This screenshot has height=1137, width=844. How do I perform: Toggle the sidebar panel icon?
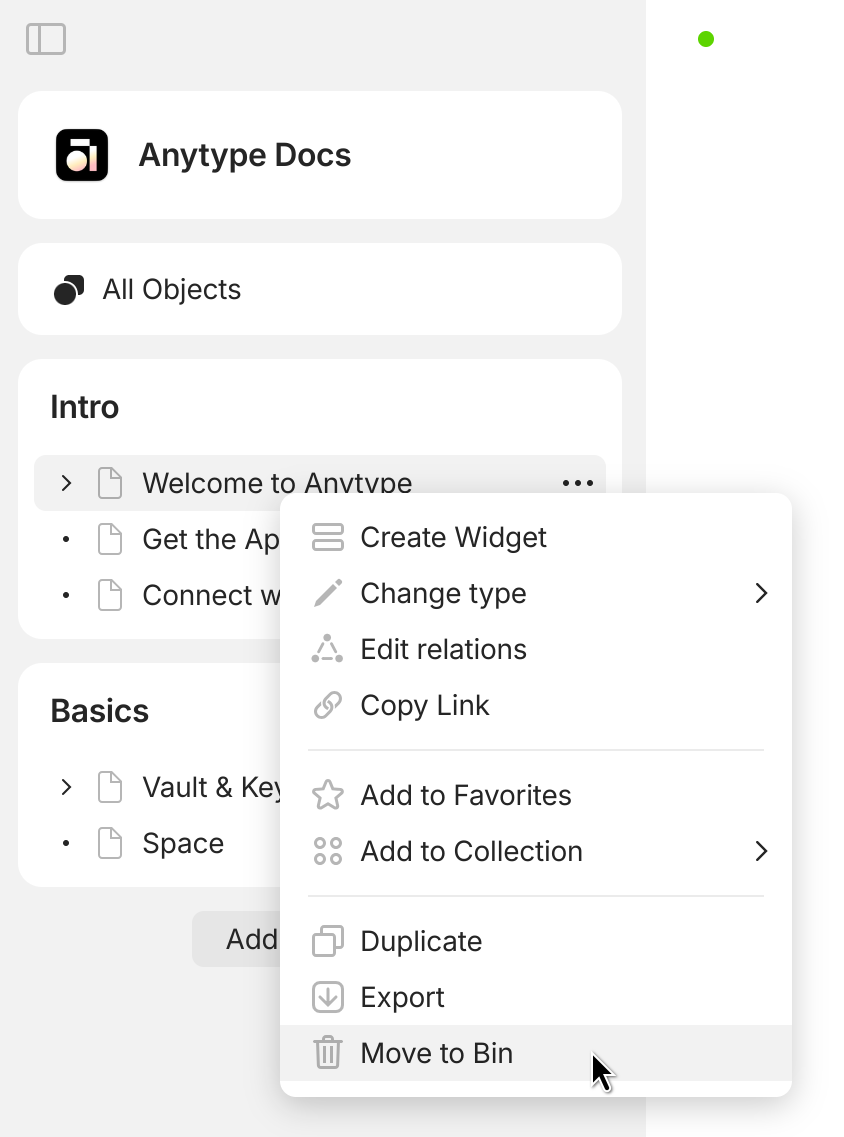(46, 39)
